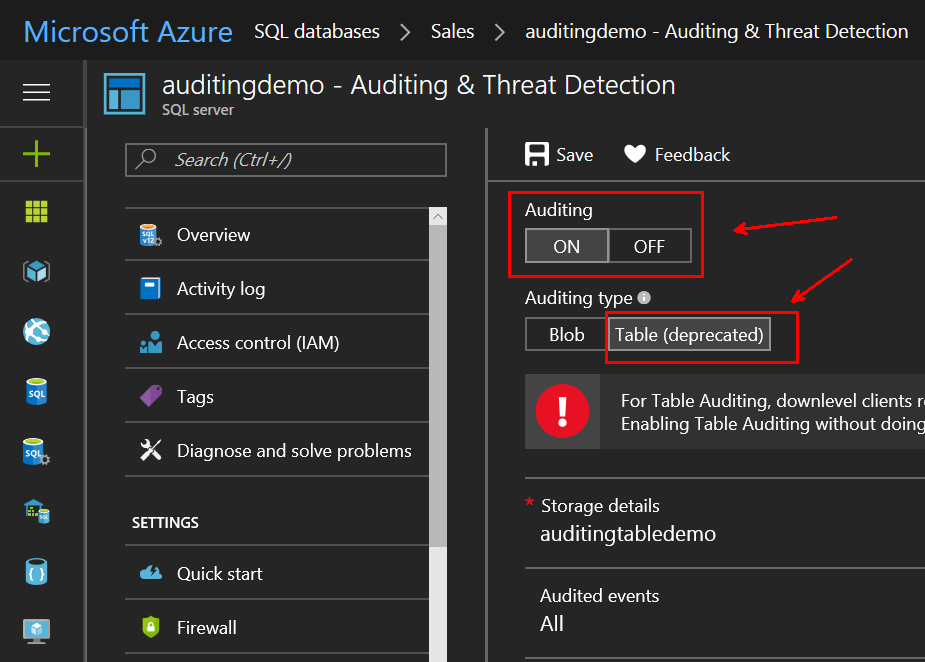Click the Auditing type info icon
The image size is (925, 662).
[x=644, y=297]
